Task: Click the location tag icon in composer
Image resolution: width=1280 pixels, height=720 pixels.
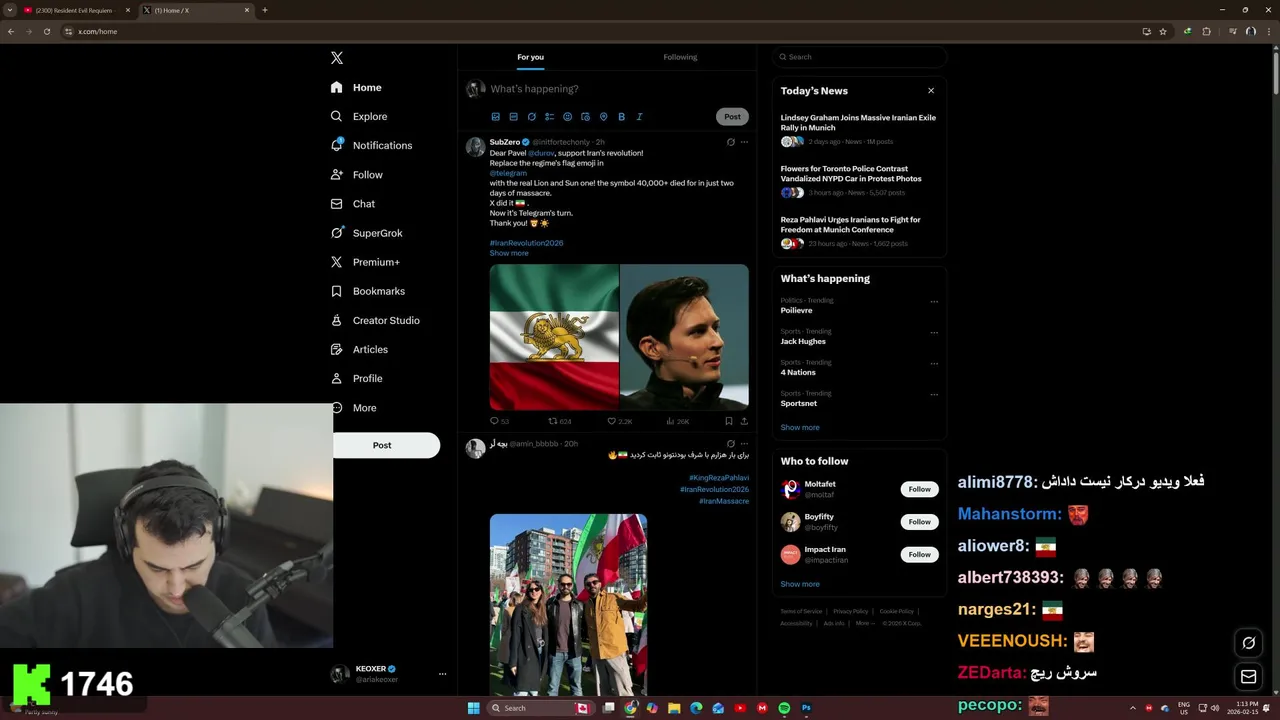Action: (x=603, y=117)
